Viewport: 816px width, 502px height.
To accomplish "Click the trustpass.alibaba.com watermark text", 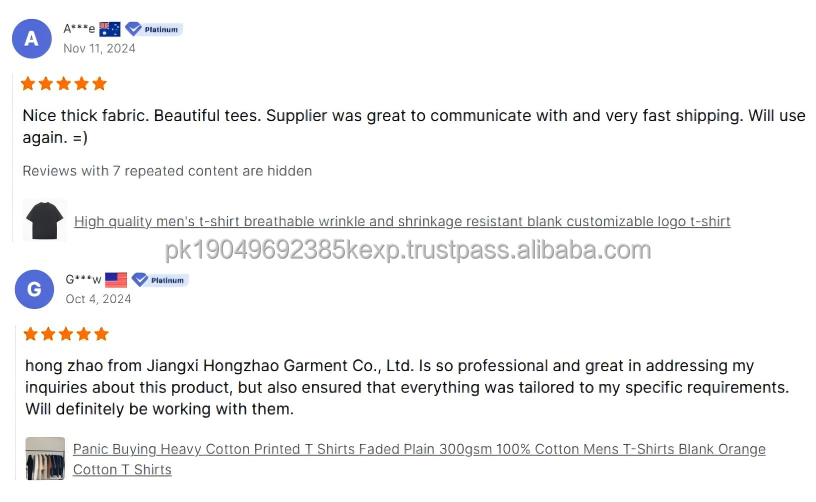I will [x=407, y=250].
